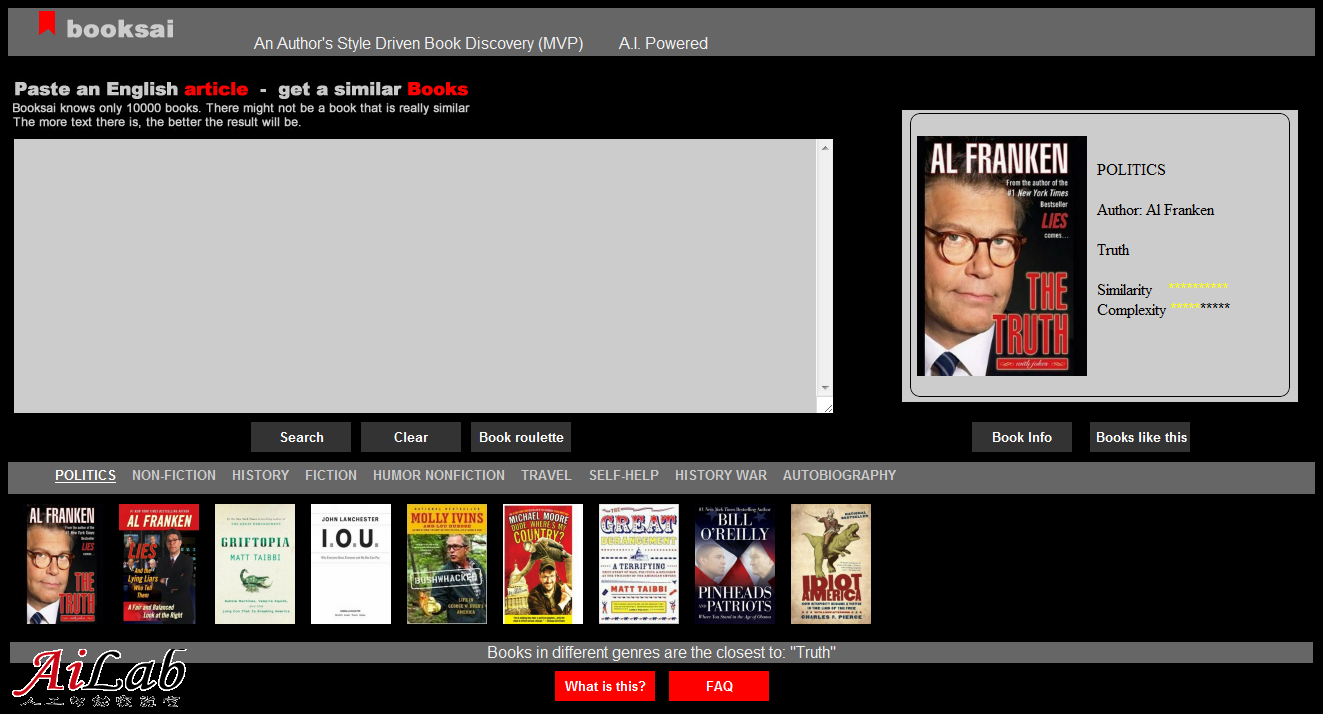This screenshot has width=1323, height=714.
Task: Switch to the FICTION genre tab
Action: click(331, 475)
